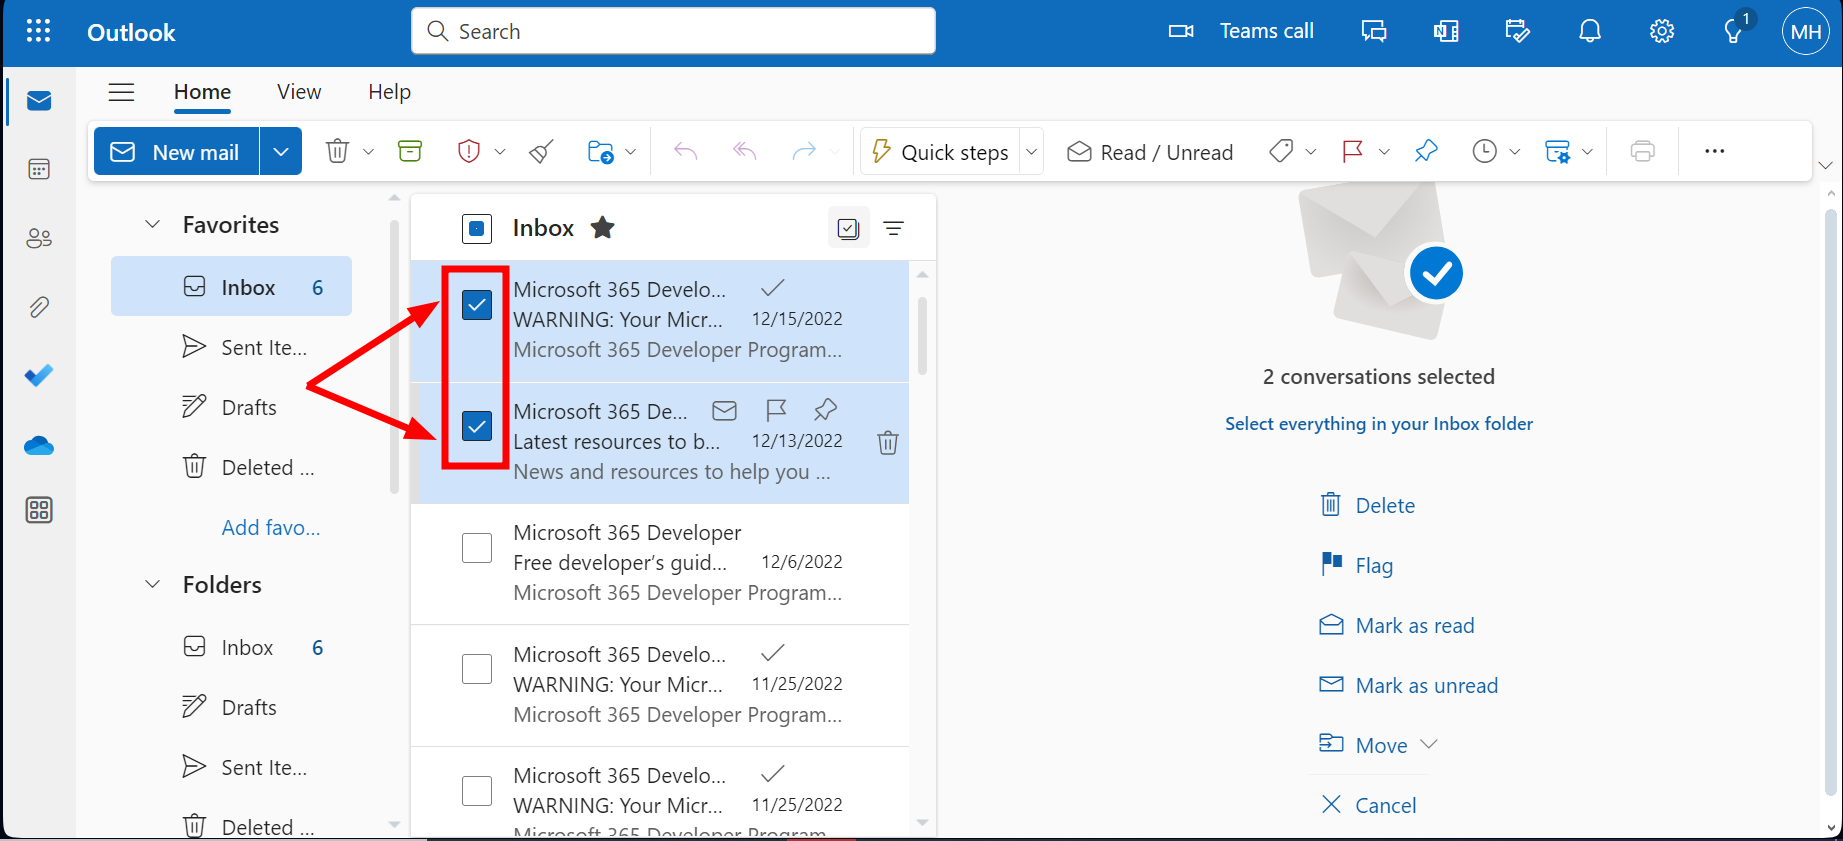Click Mark as unread in reading pane
The width and height of the screenshot is (1843, 841).
[1426, 685]
